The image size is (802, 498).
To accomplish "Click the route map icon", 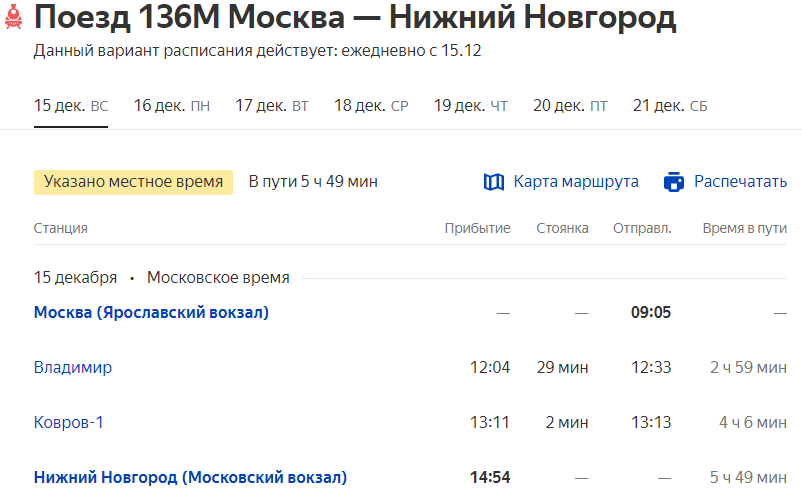I will [x=494, y=182].
